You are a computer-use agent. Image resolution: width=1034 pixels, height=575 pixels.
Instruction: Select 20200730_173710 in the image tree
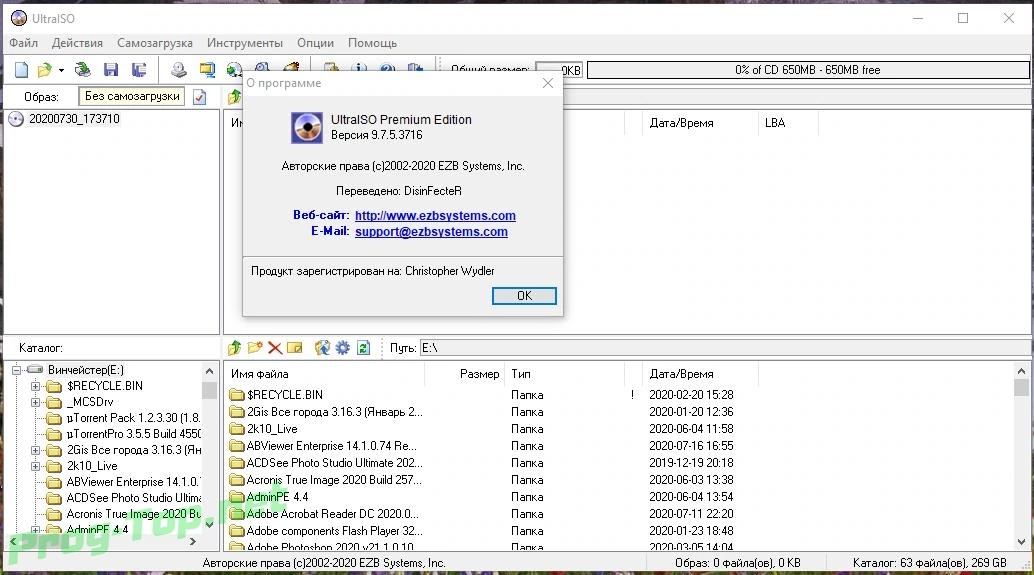point(75,119)
